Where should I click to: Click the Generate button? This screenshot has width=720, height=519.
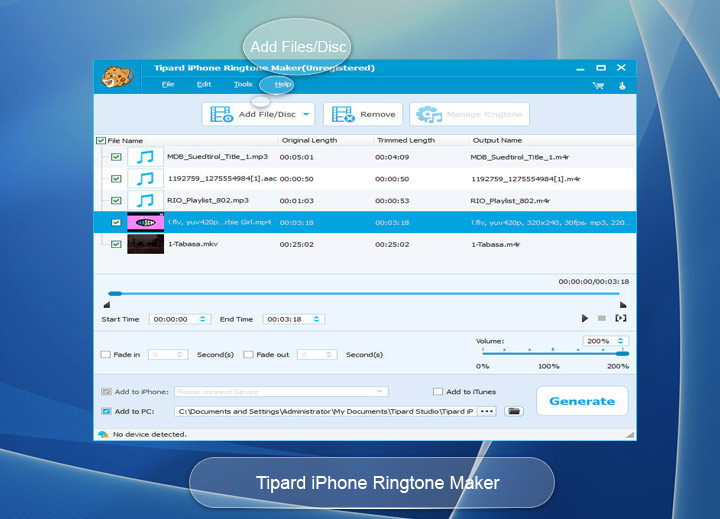click(582, 401)
